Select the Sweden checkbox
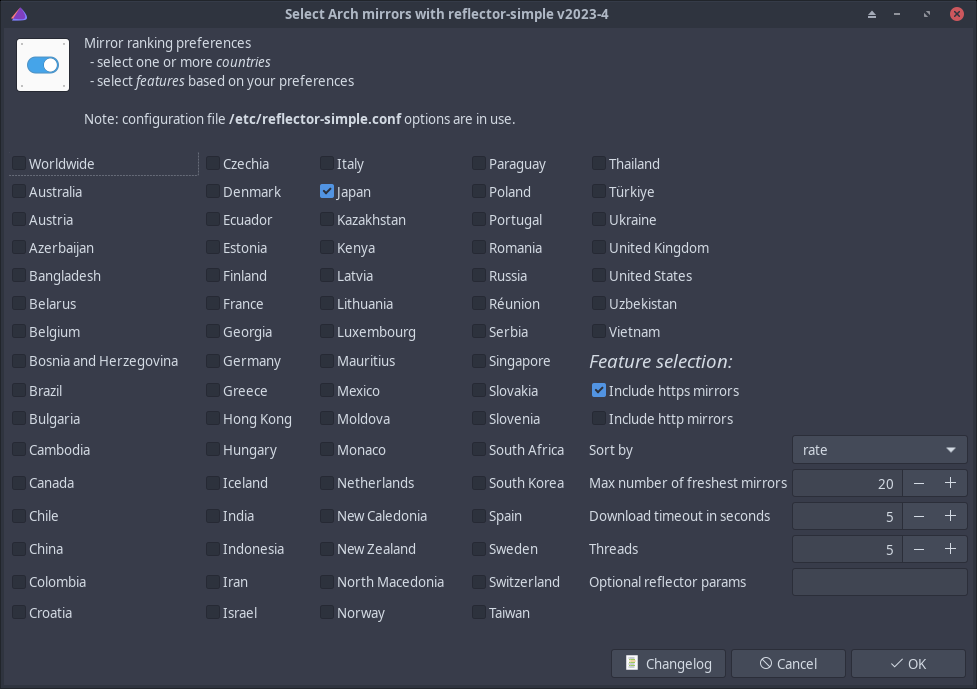The width and height of the screenshot is (977, 689). (479, 549)
